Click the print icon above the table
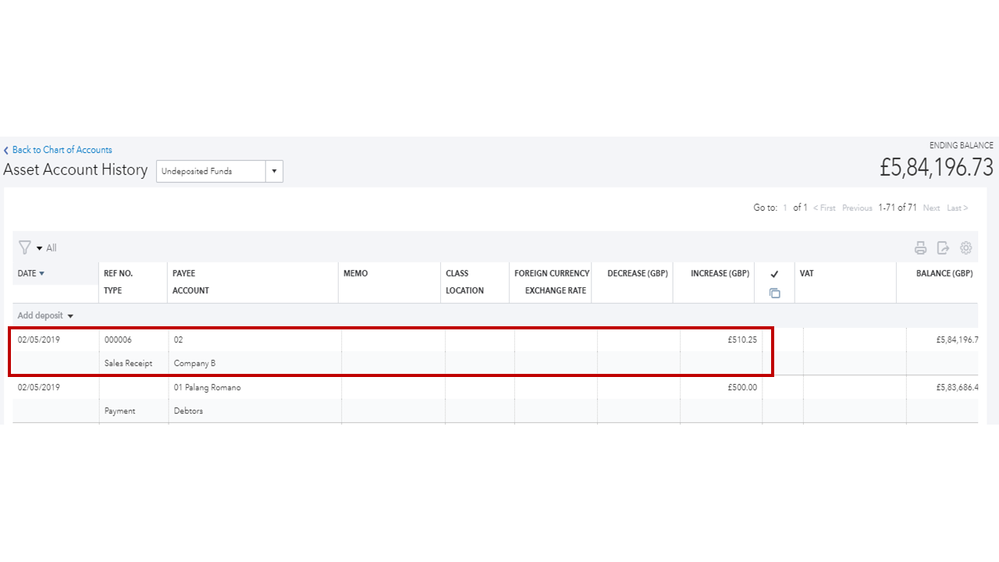The image size is (999, 562). [x=920, y=248]
